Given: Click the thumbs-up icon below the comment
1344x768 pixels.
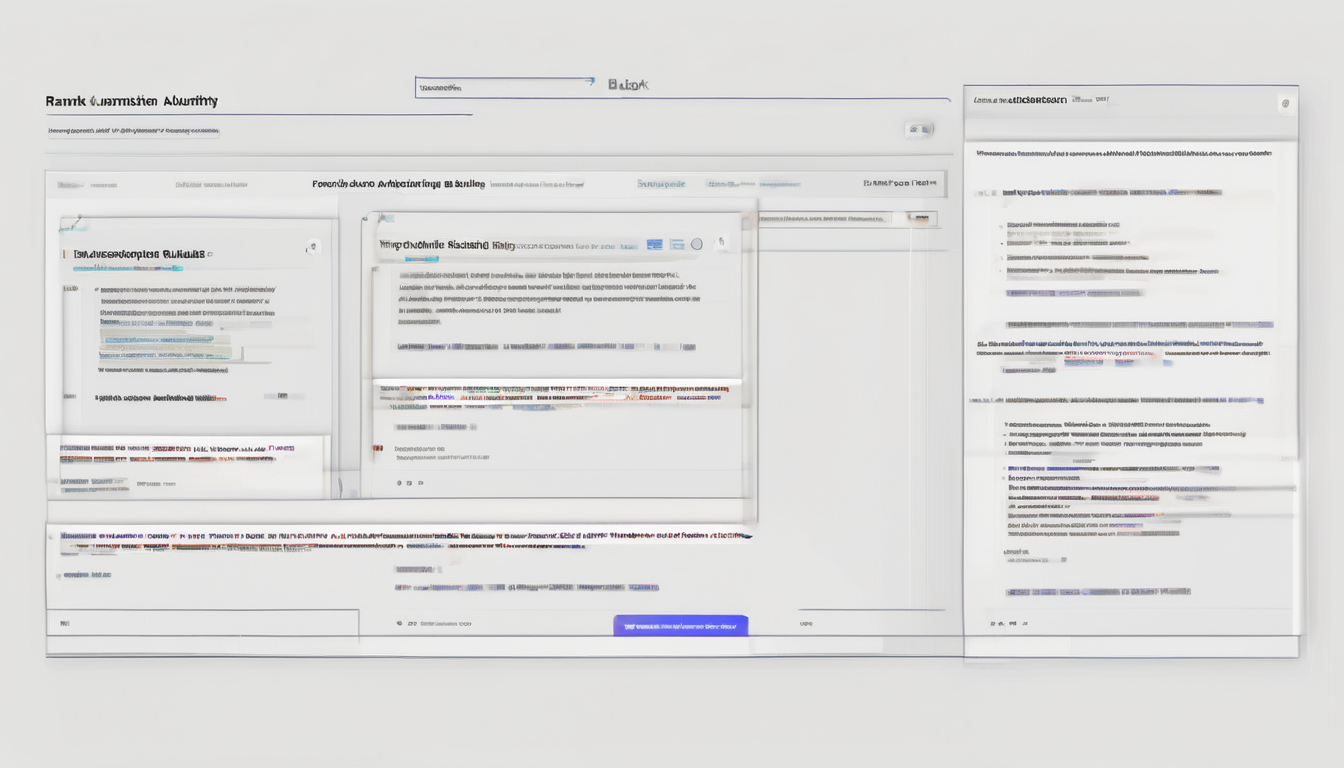Looking at the screenshot, I should (399, 483).
